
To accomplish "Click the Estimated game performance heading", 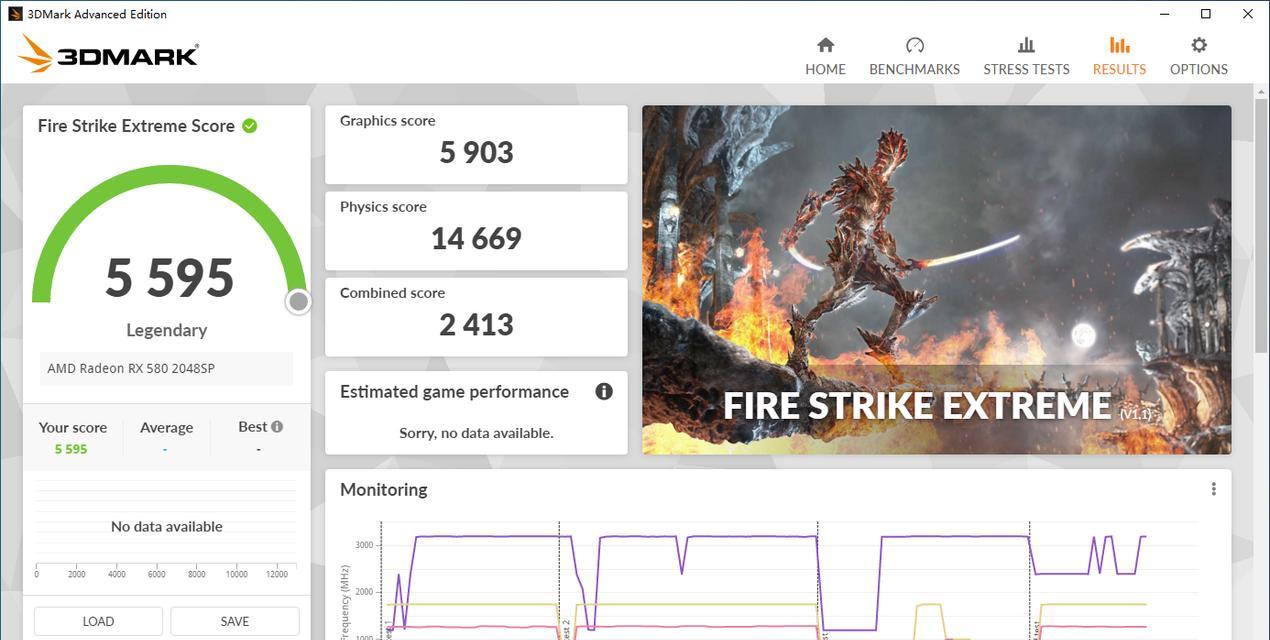I will tap(454, 392).
